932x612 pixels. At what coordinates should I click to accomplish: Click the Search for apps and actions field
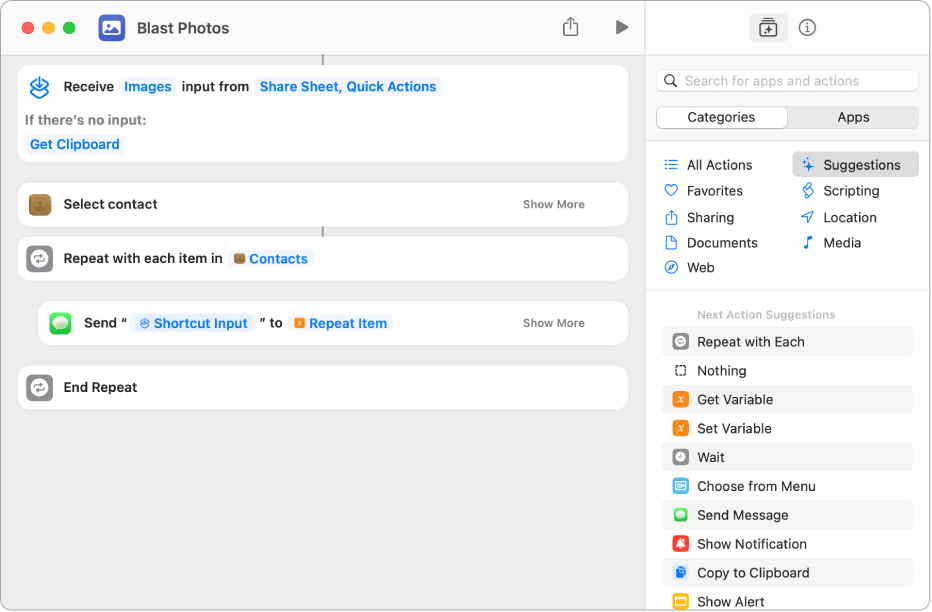click(788, 81)
